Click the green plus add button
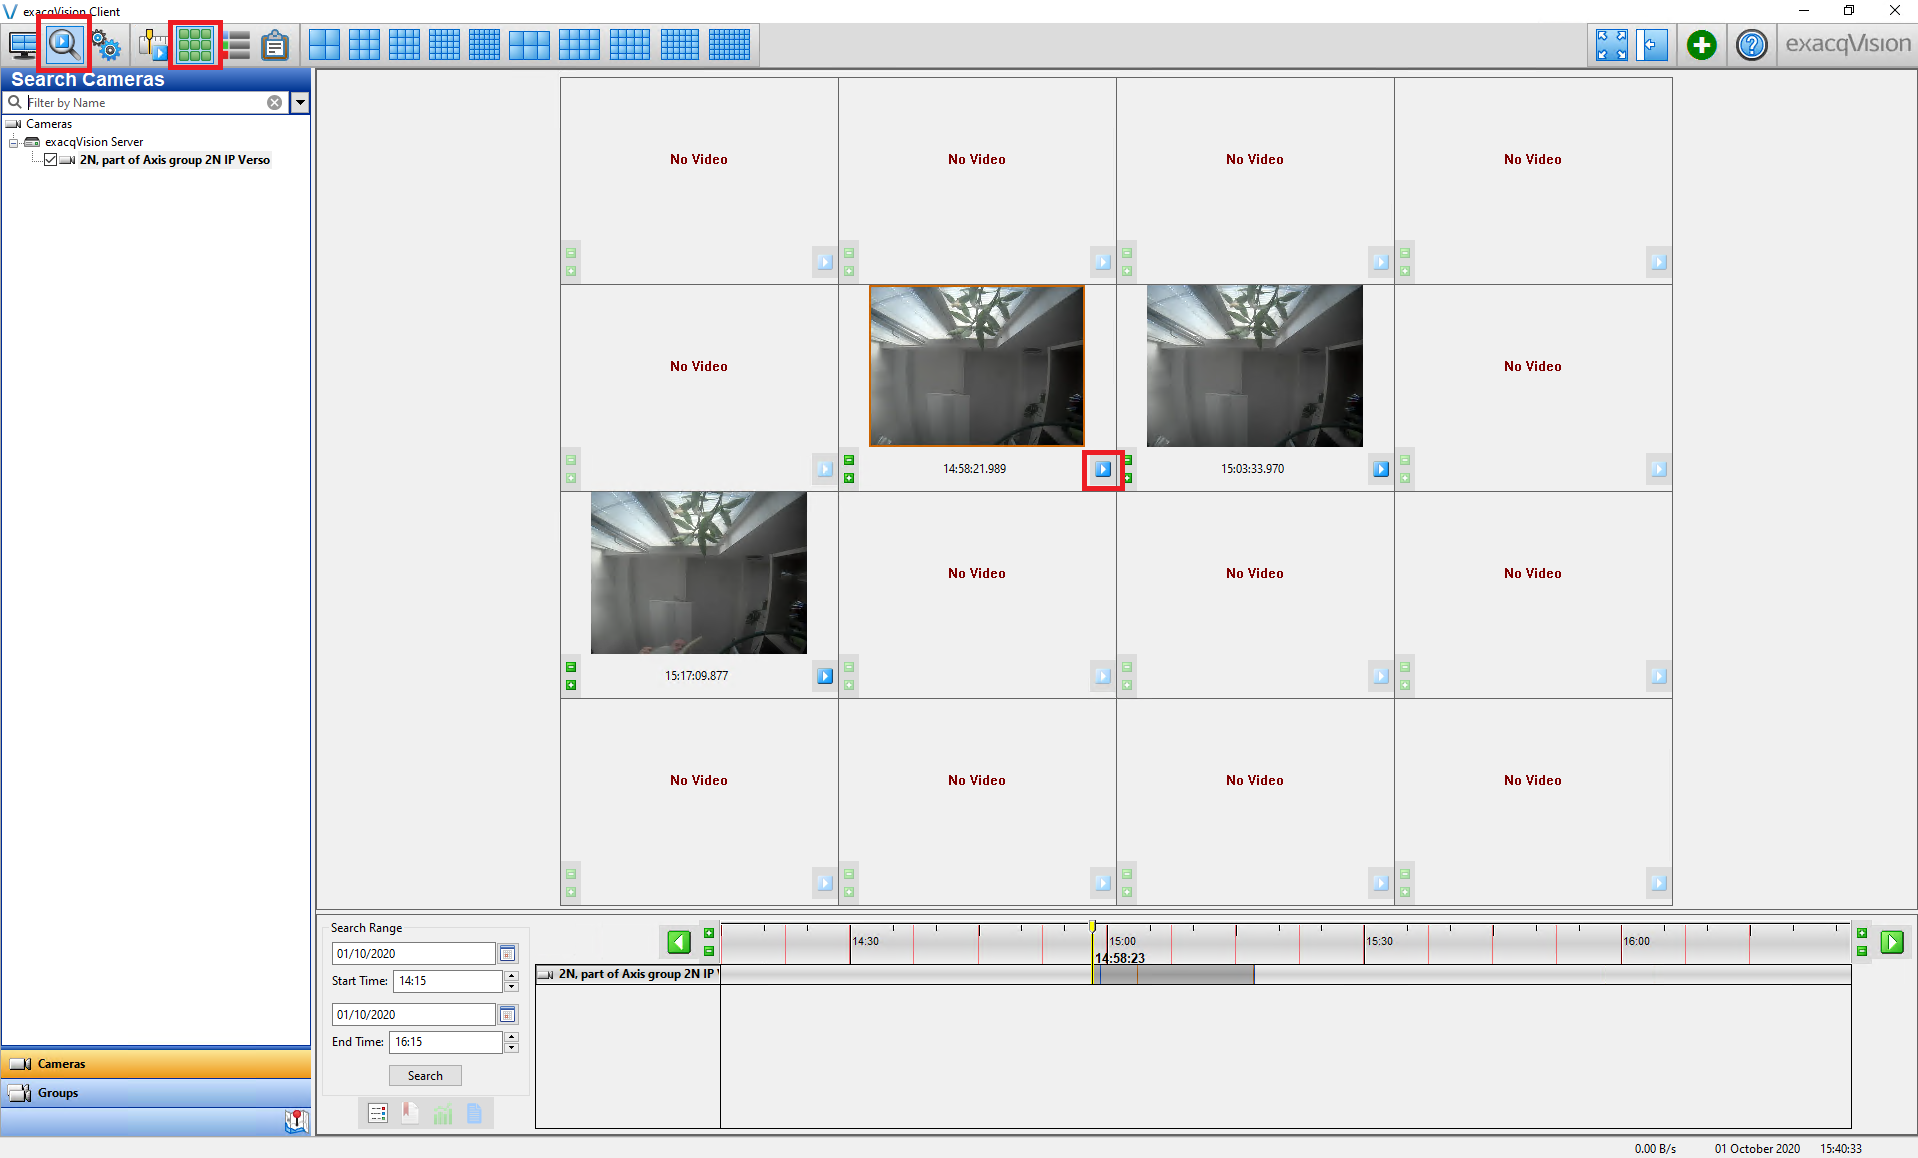This screenshot has width=1918, height=1158. pos(1701,45)
